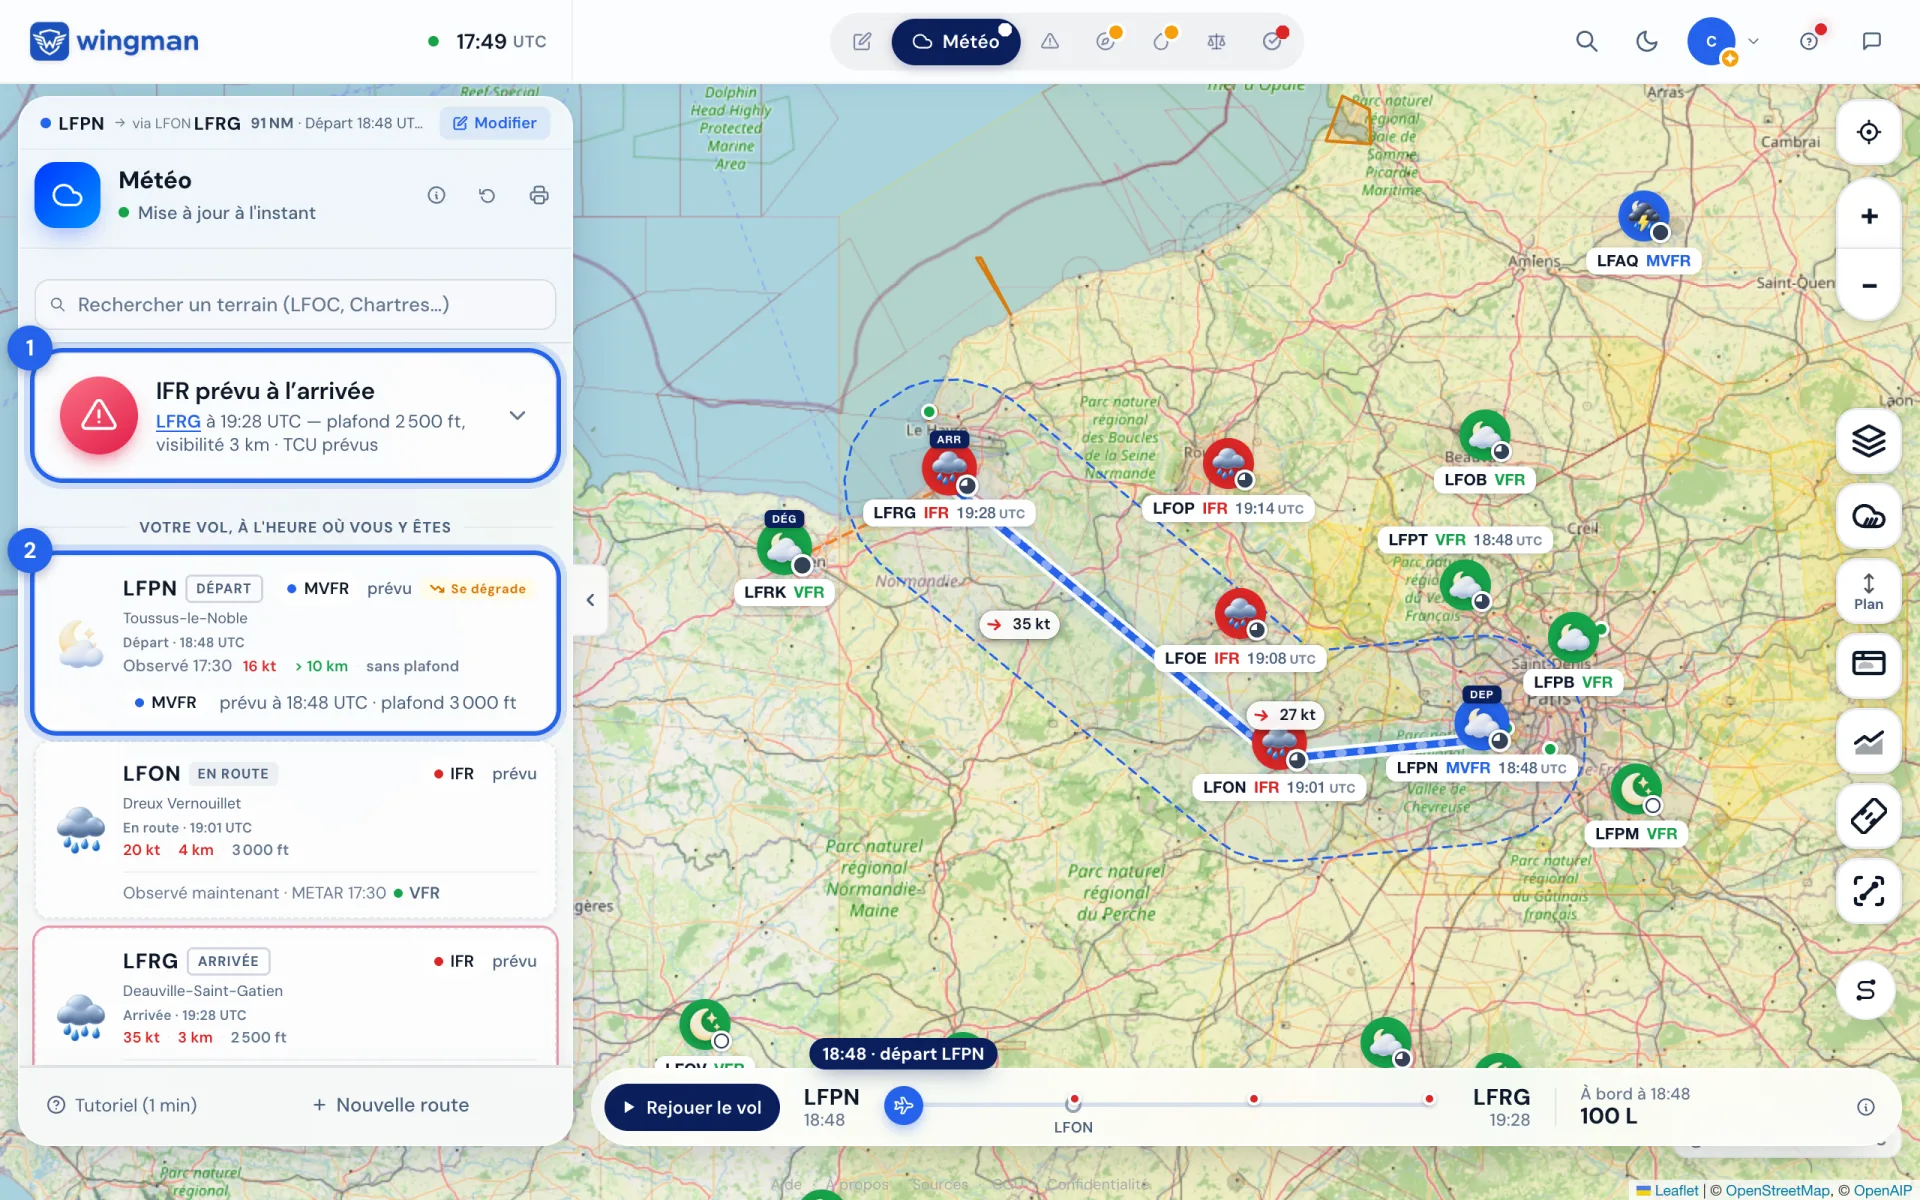1920x1200 pixels.
Task: Select the LFON EN ROUTE weather card
Action: 295,830
